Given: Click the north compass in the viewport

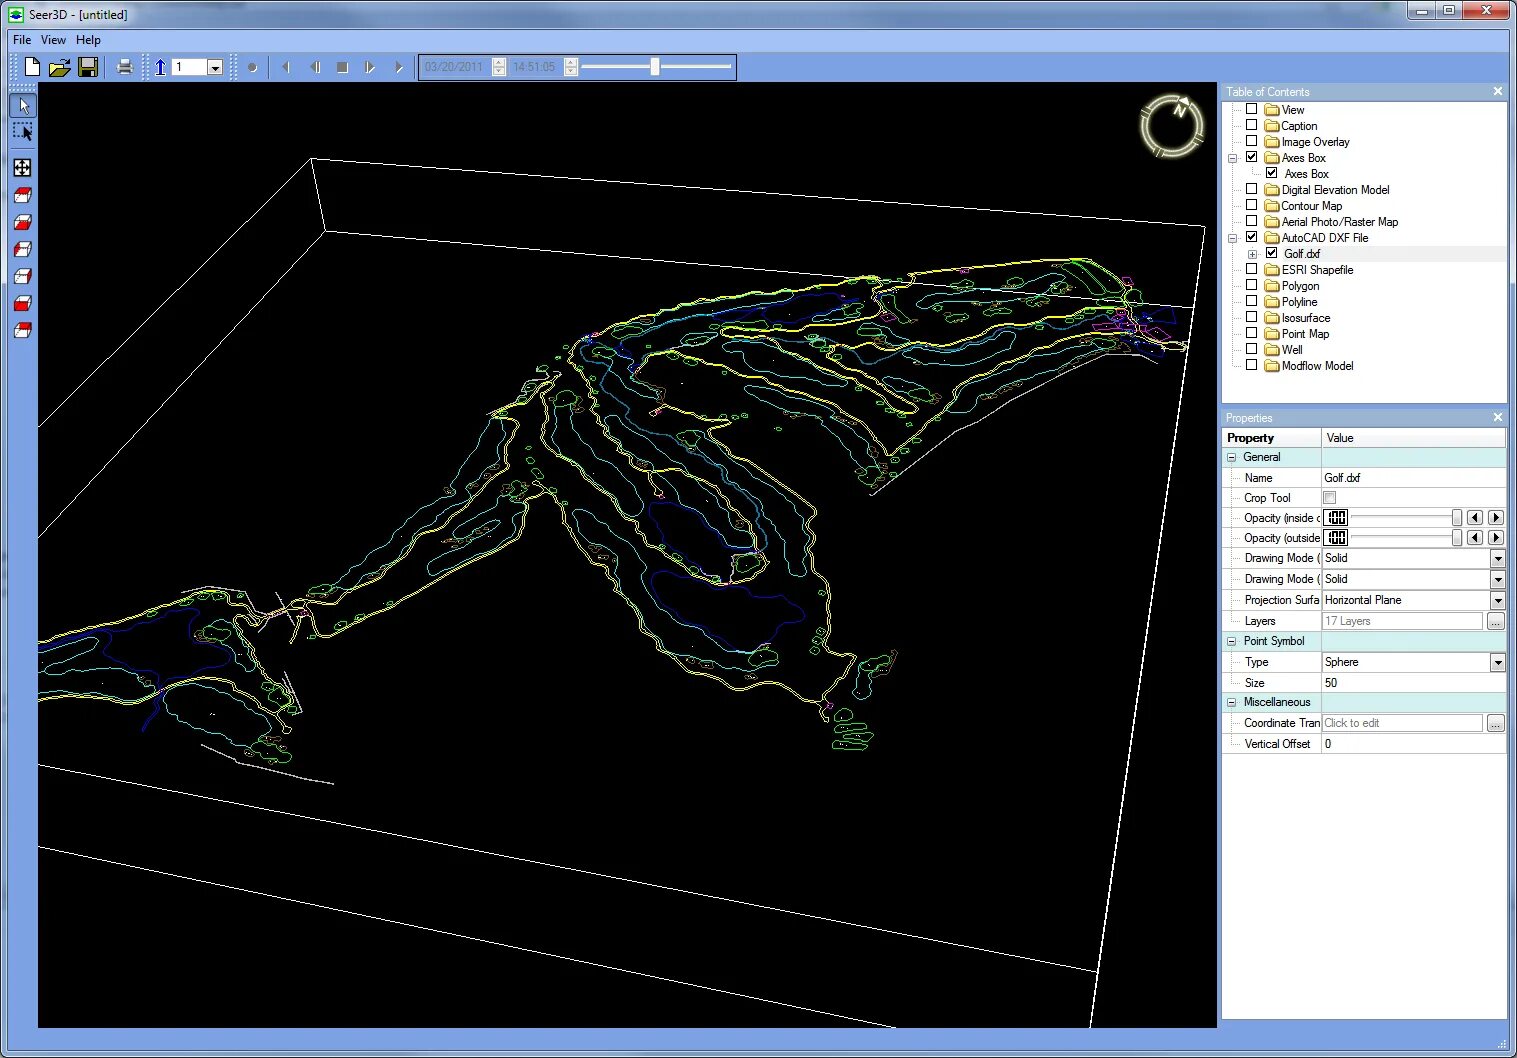Looking at the screenshot, I should (x=1171, y=126).
